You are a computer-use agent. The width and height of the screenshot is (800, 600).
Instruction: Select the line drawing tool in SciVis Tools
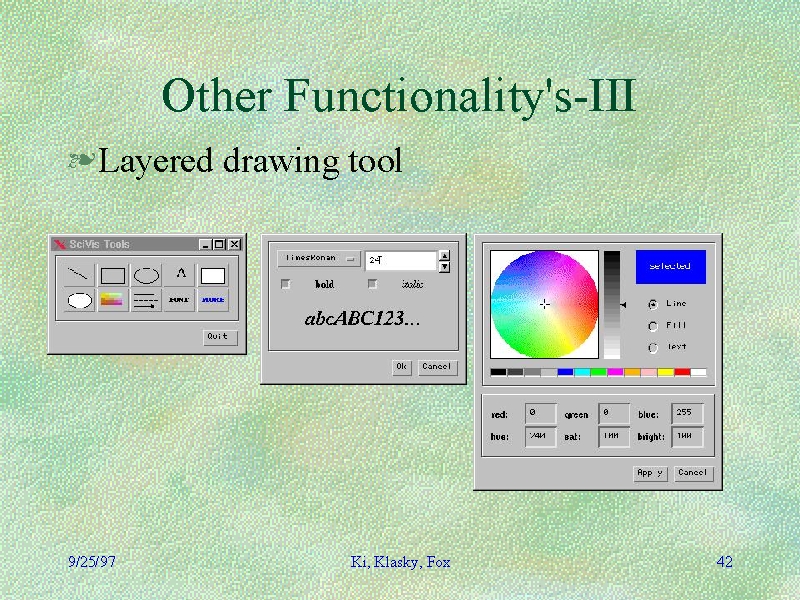tap(78, 275)
